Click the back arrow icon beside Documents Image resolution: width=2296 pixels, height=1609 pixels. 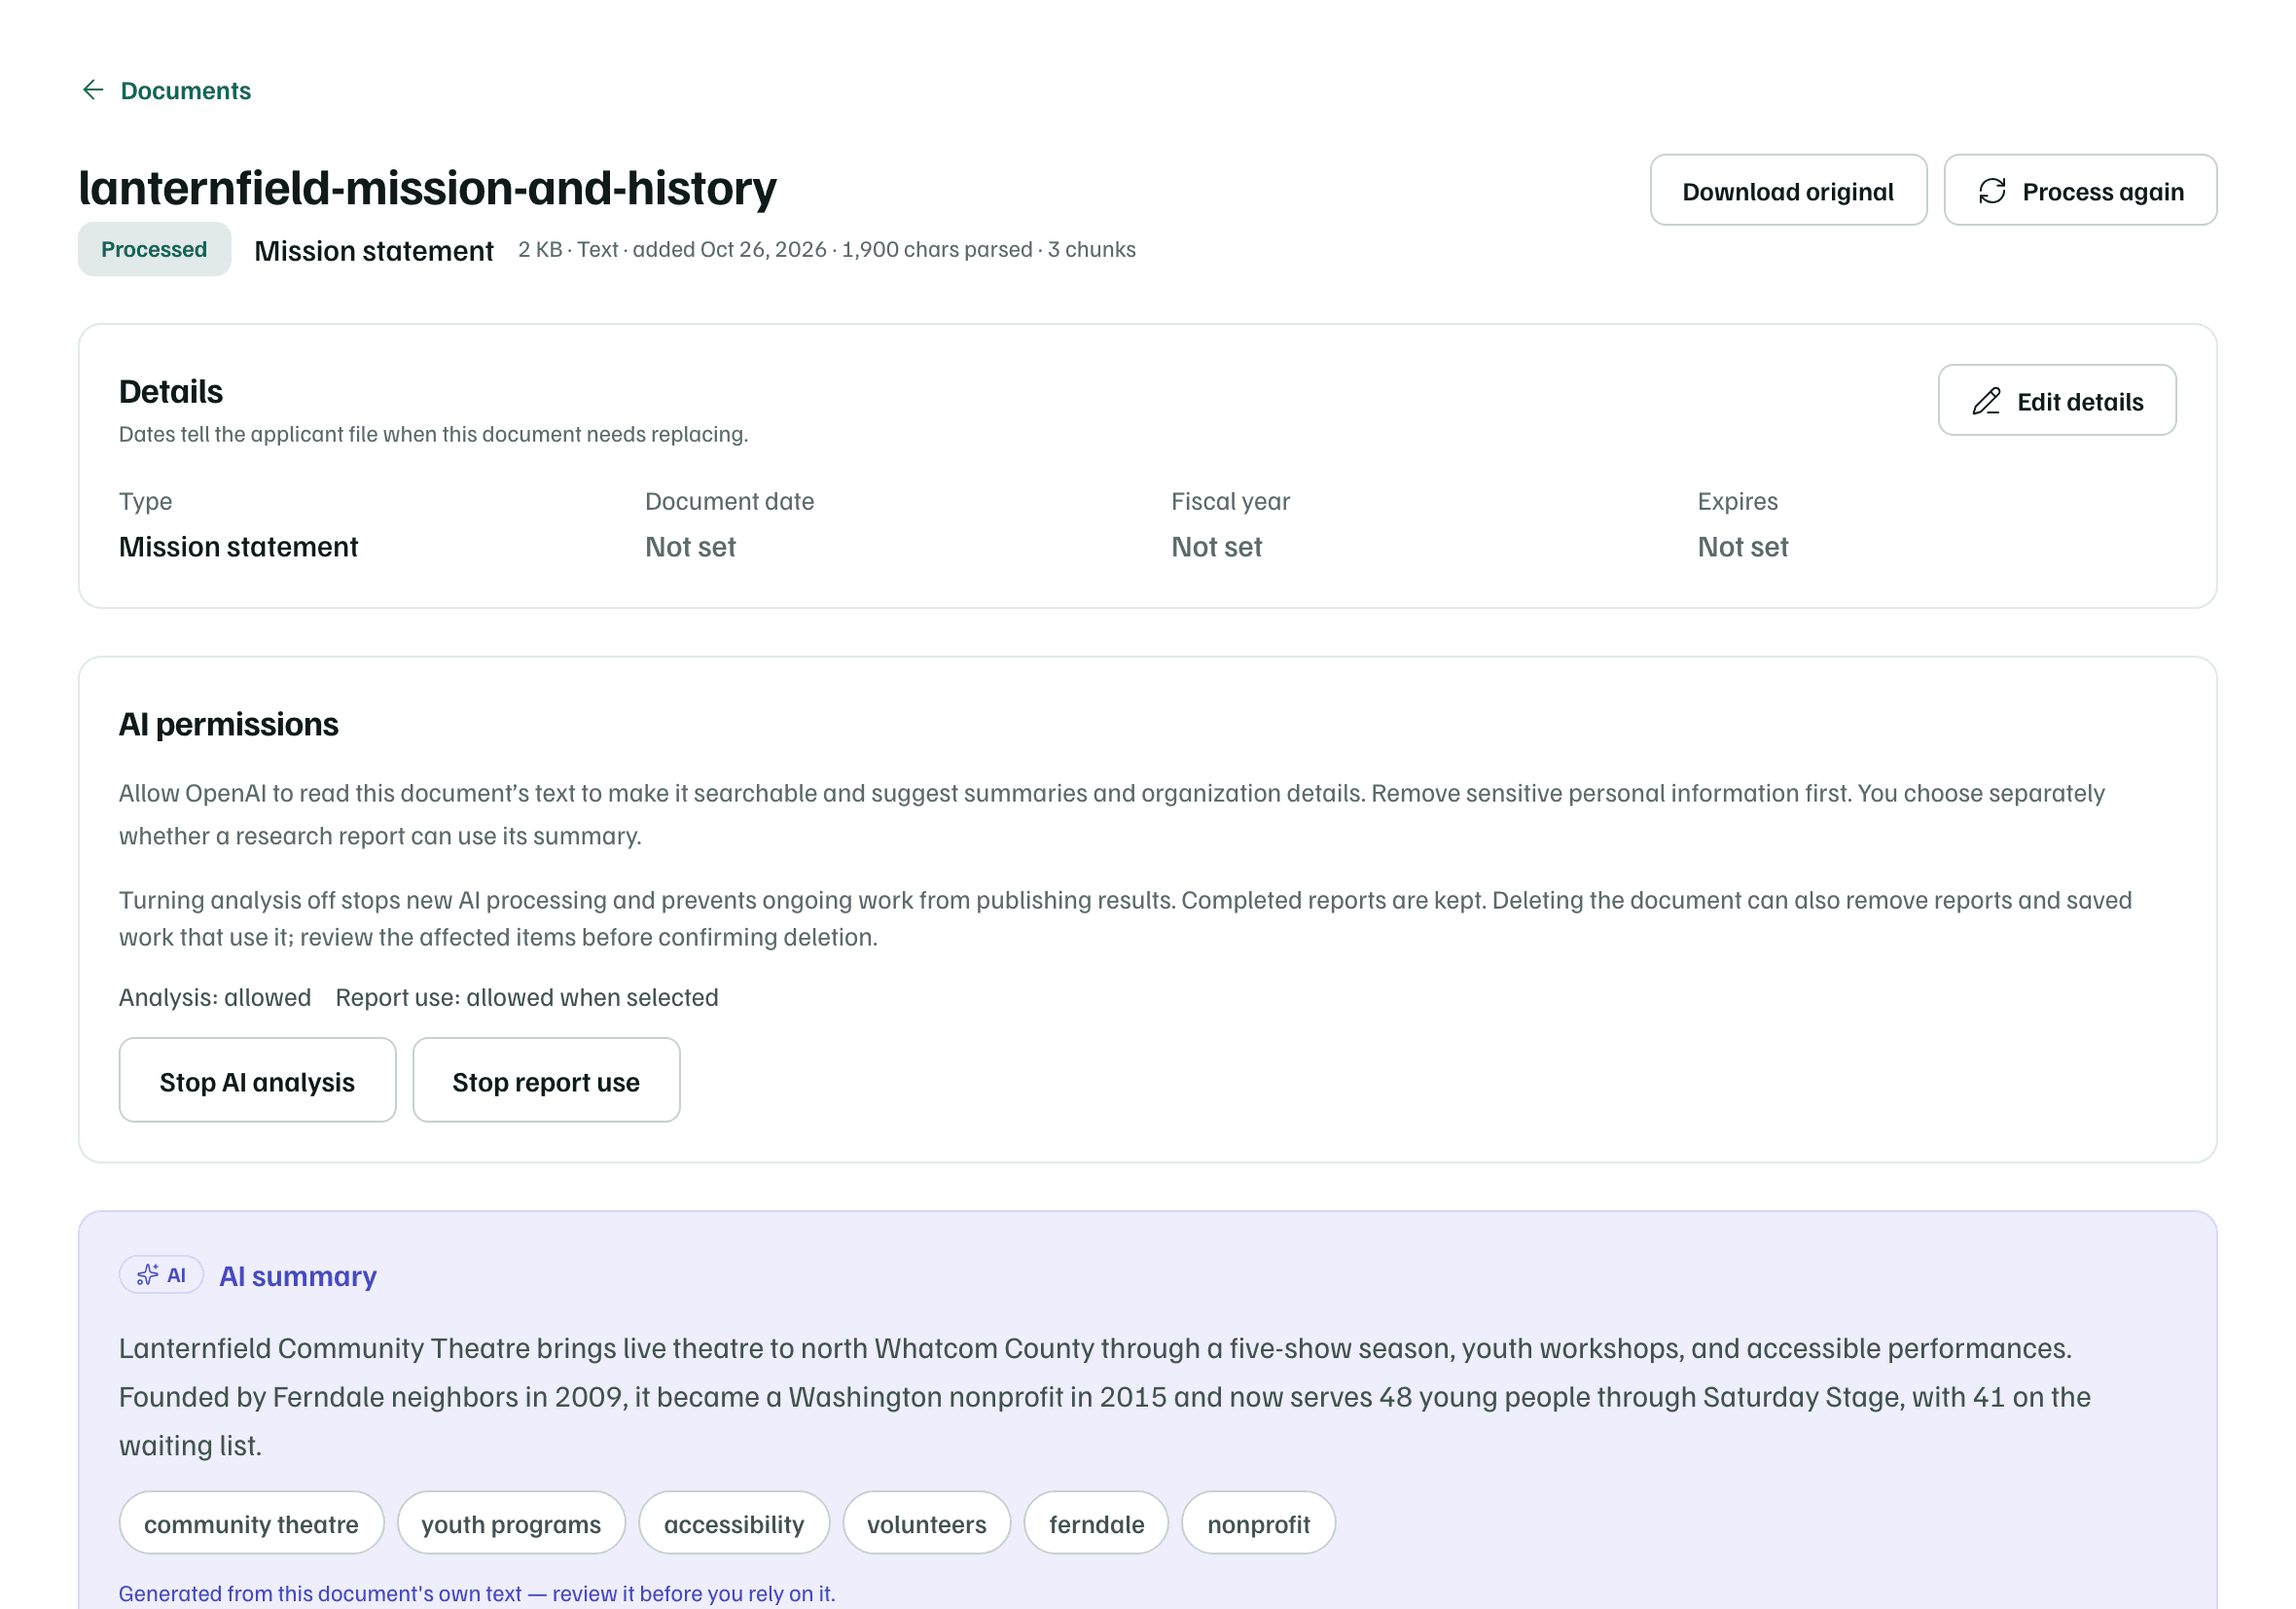93,90
